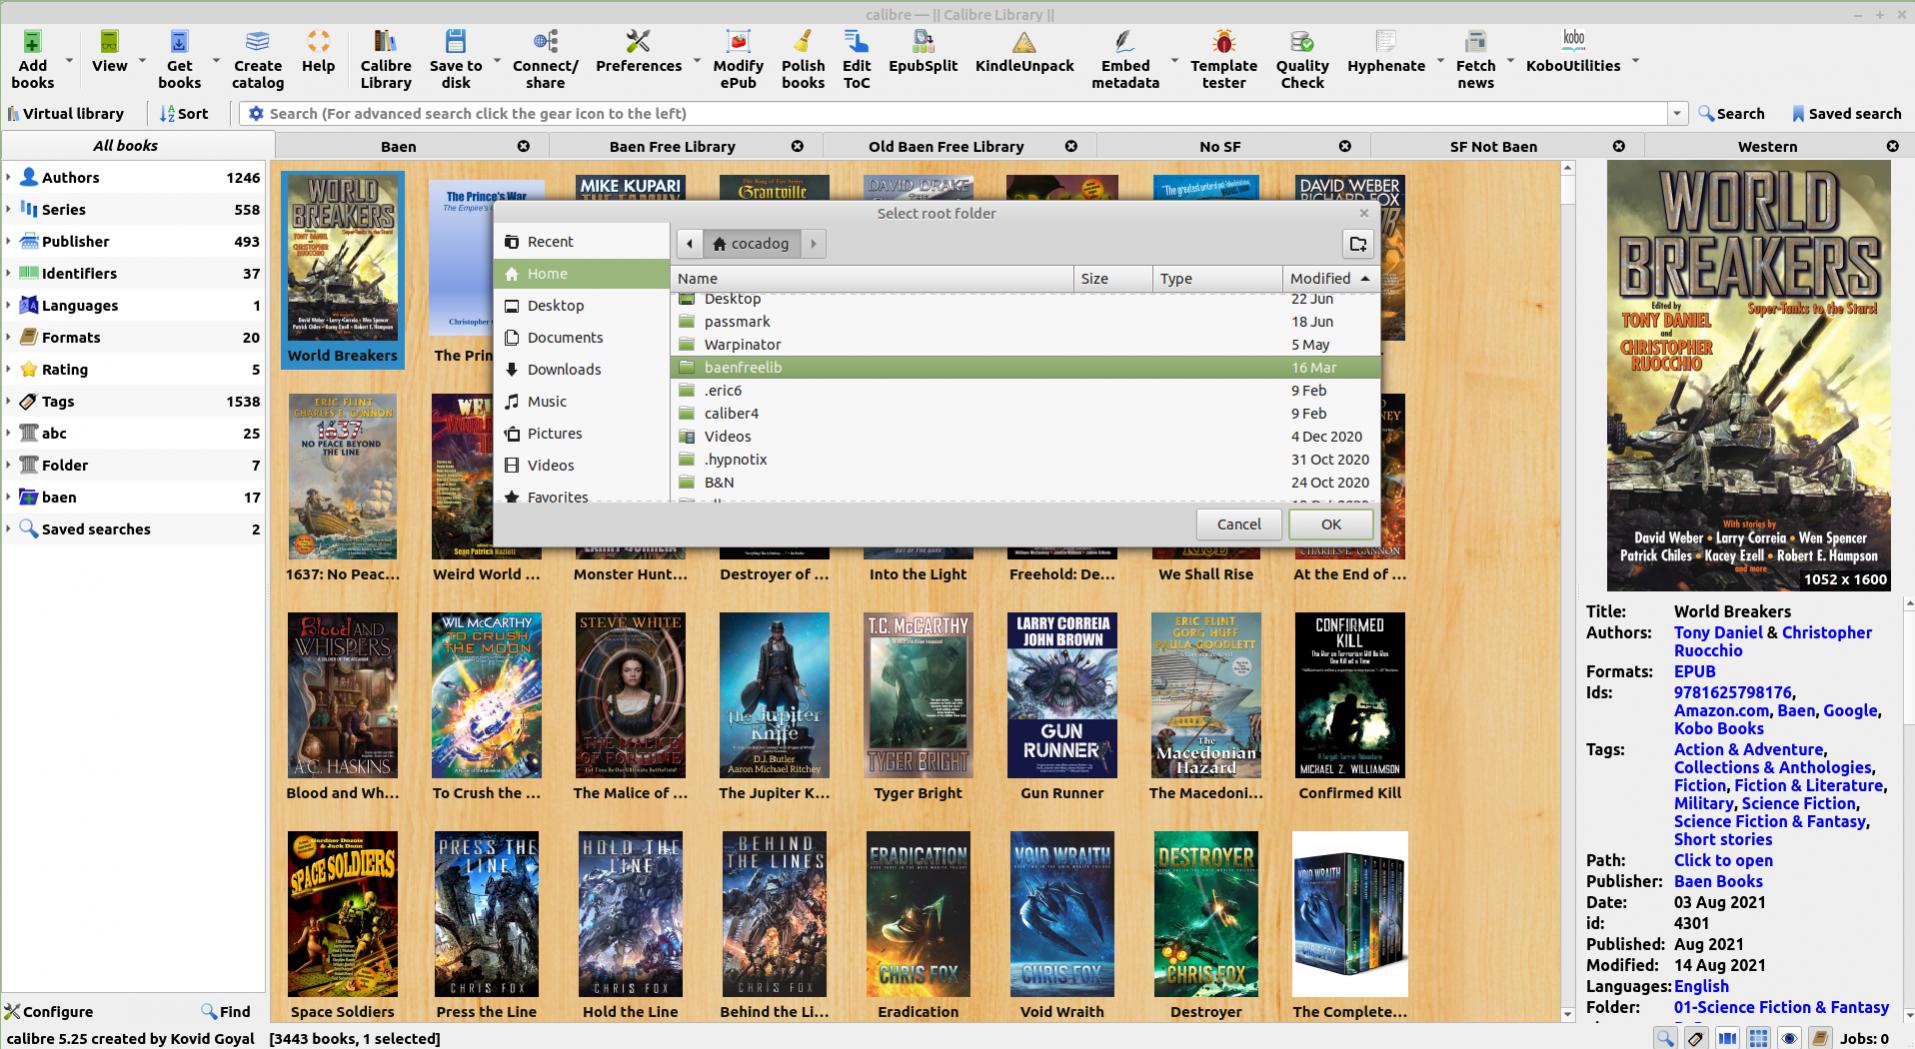Switch to the No SF tab

point(1219,146)
